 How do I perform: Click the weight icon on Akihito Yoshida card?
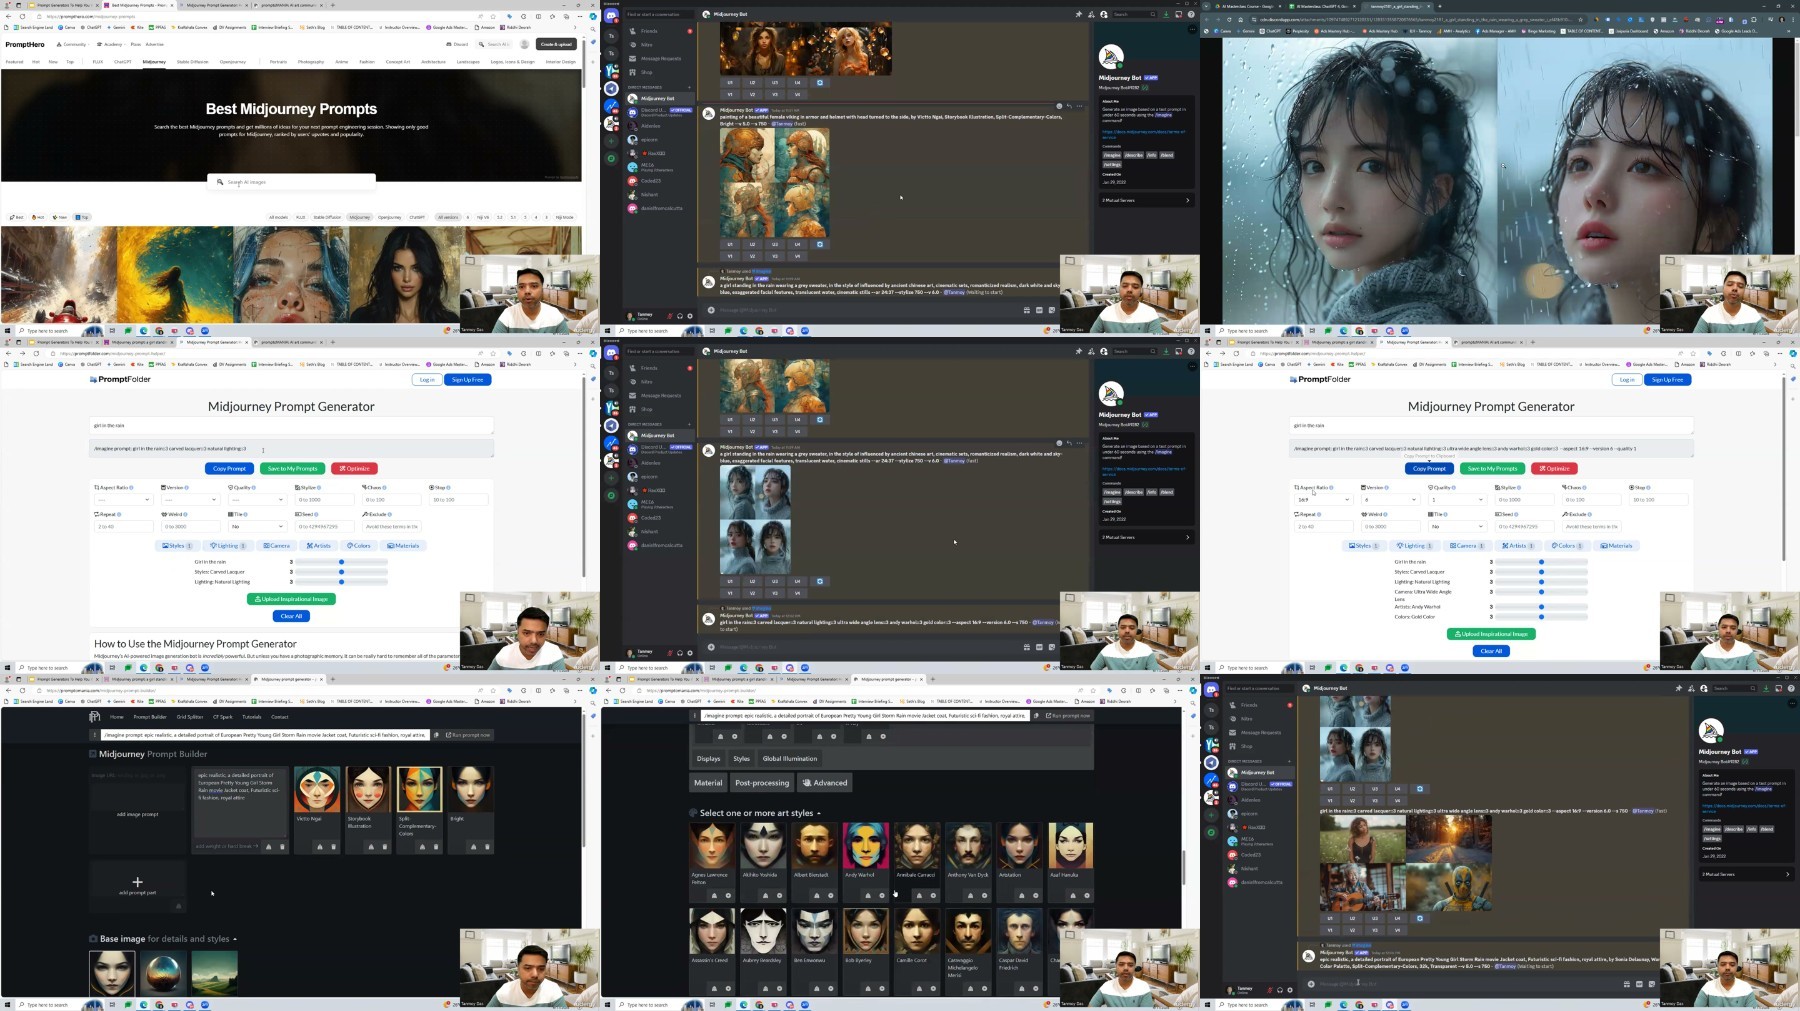pyautogui.click(x=766, y=895)
